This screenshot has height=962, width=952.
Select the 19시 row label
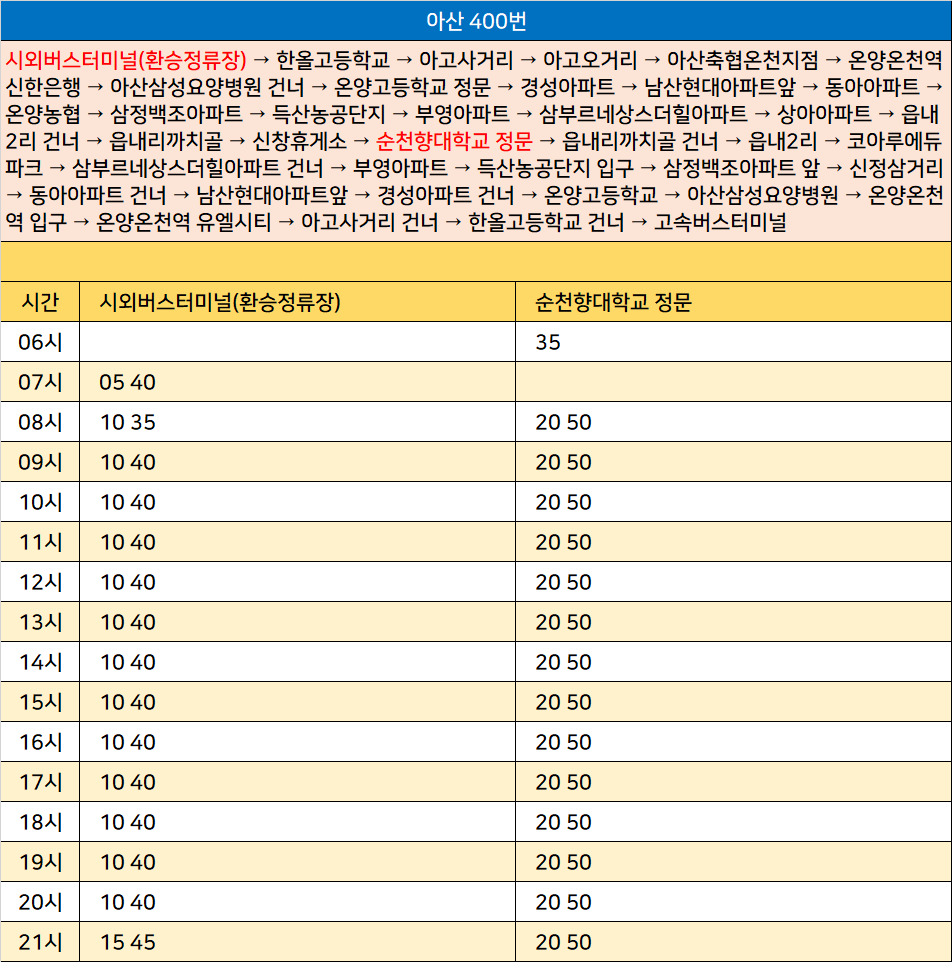40,861
